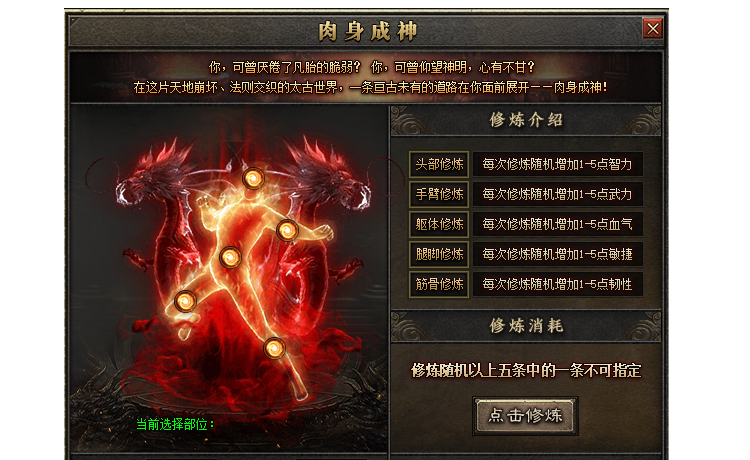Select the glowing head orb node
The height and width of the screenshot is (460, 750).
[x=253, y=179]
